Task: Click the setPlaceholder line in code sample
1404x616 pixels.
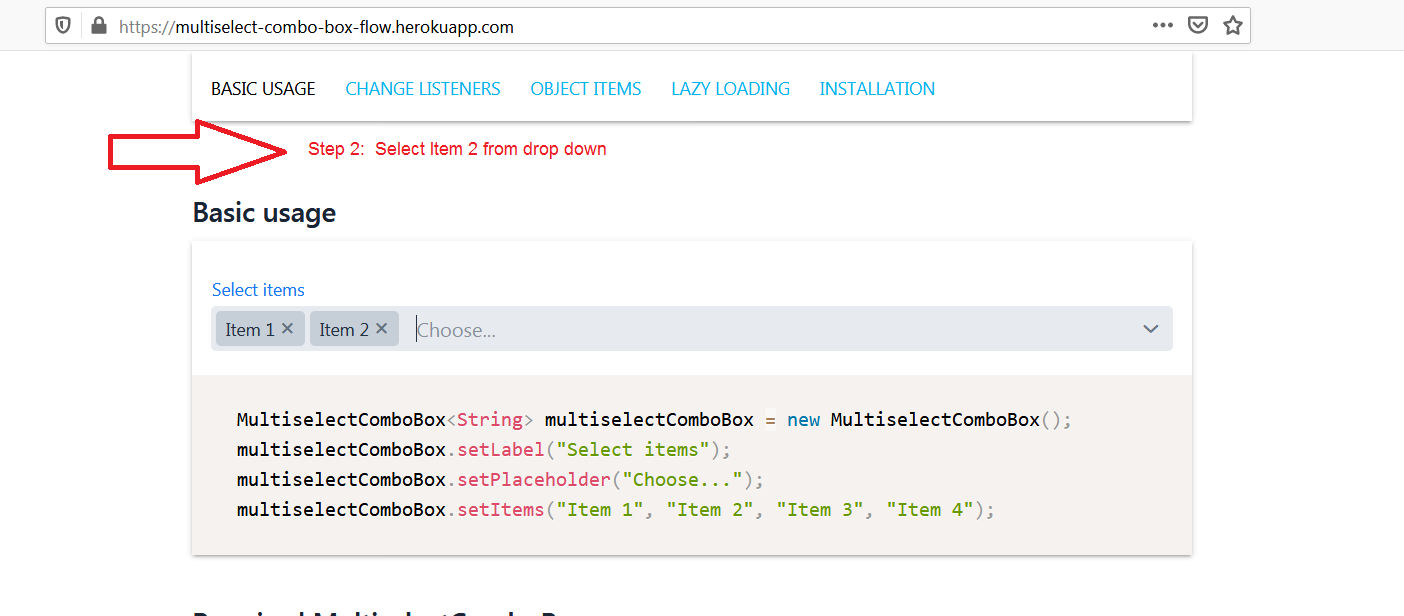Action: (500, 479)
